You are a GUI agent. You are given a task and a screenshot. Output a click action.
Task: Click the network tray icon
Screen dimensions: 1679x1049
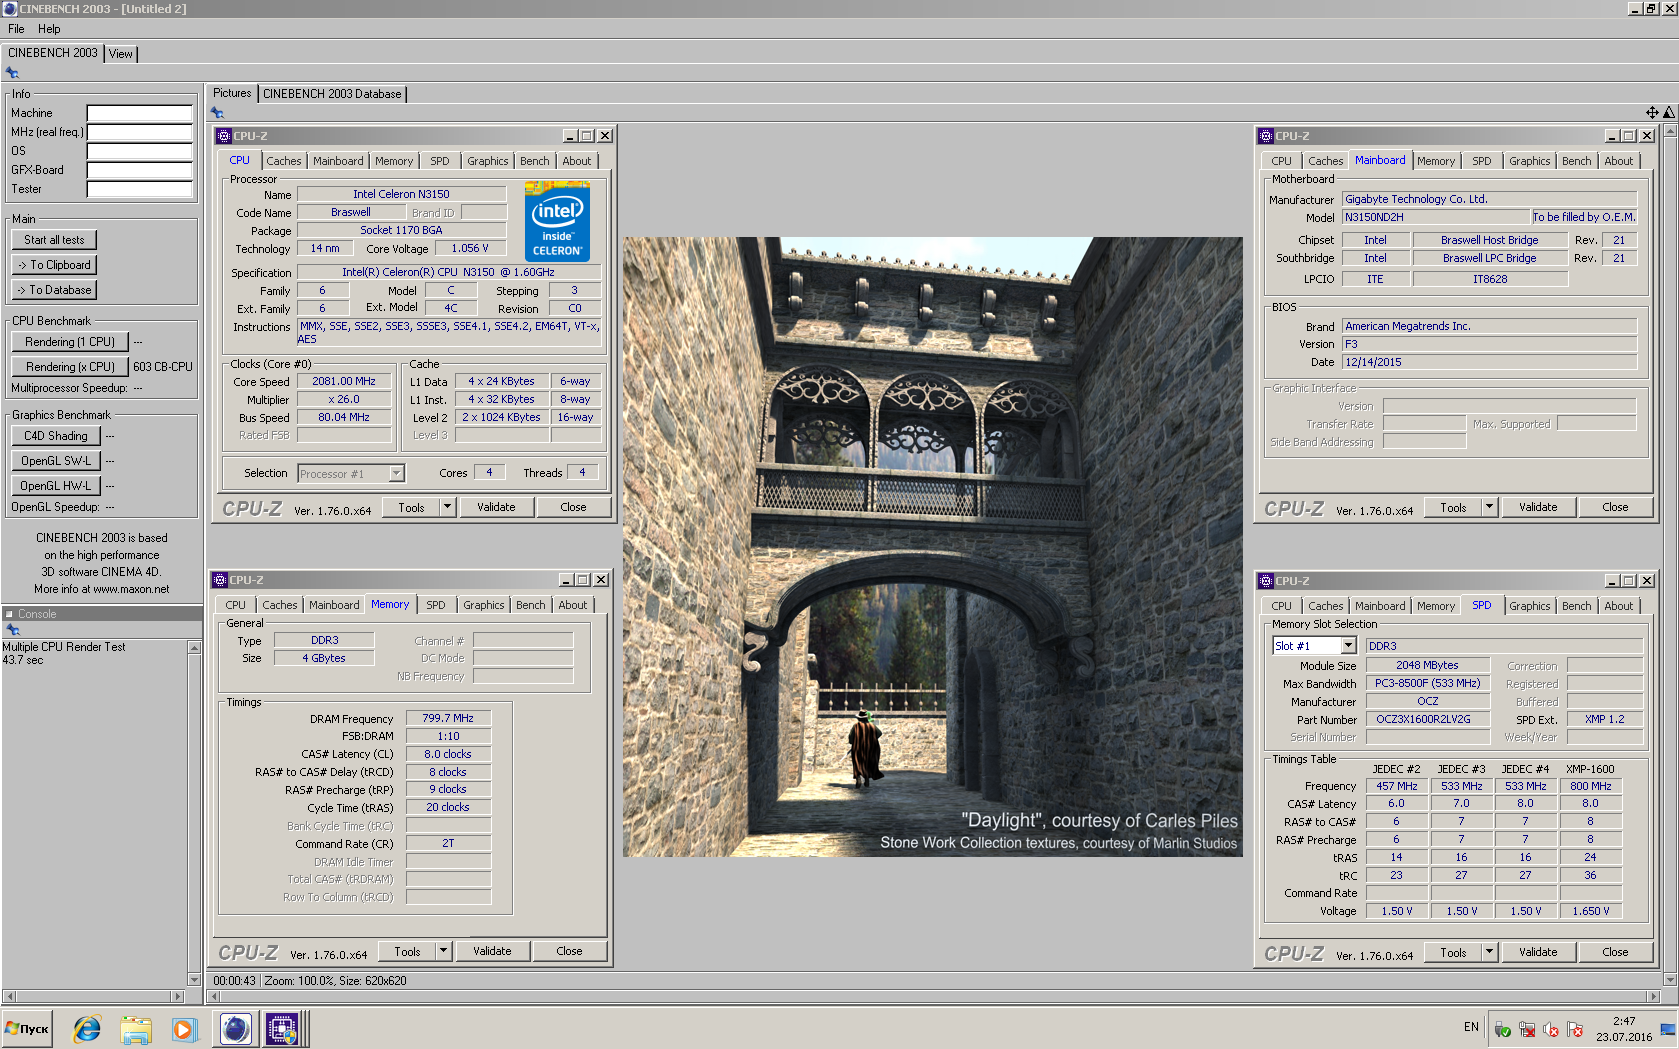point(1527,1029)
